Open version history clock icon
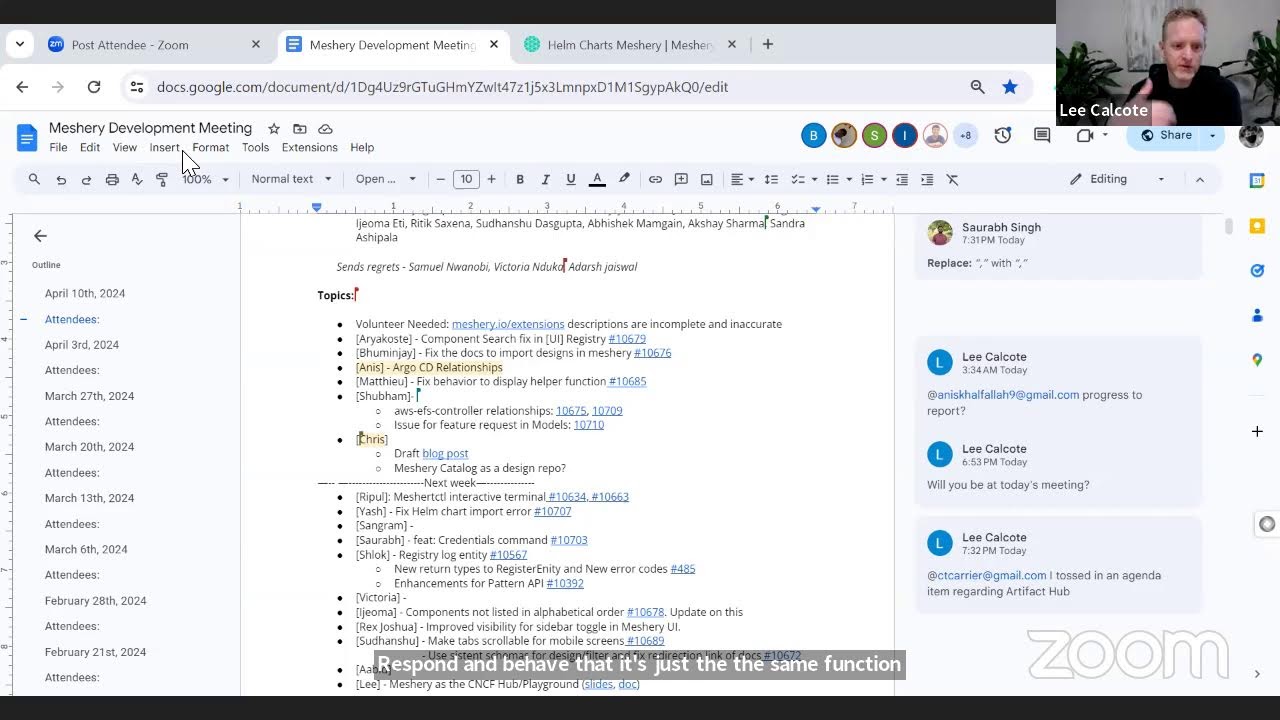This screenshot has width=1280, height=720. tap(1003, 135)
